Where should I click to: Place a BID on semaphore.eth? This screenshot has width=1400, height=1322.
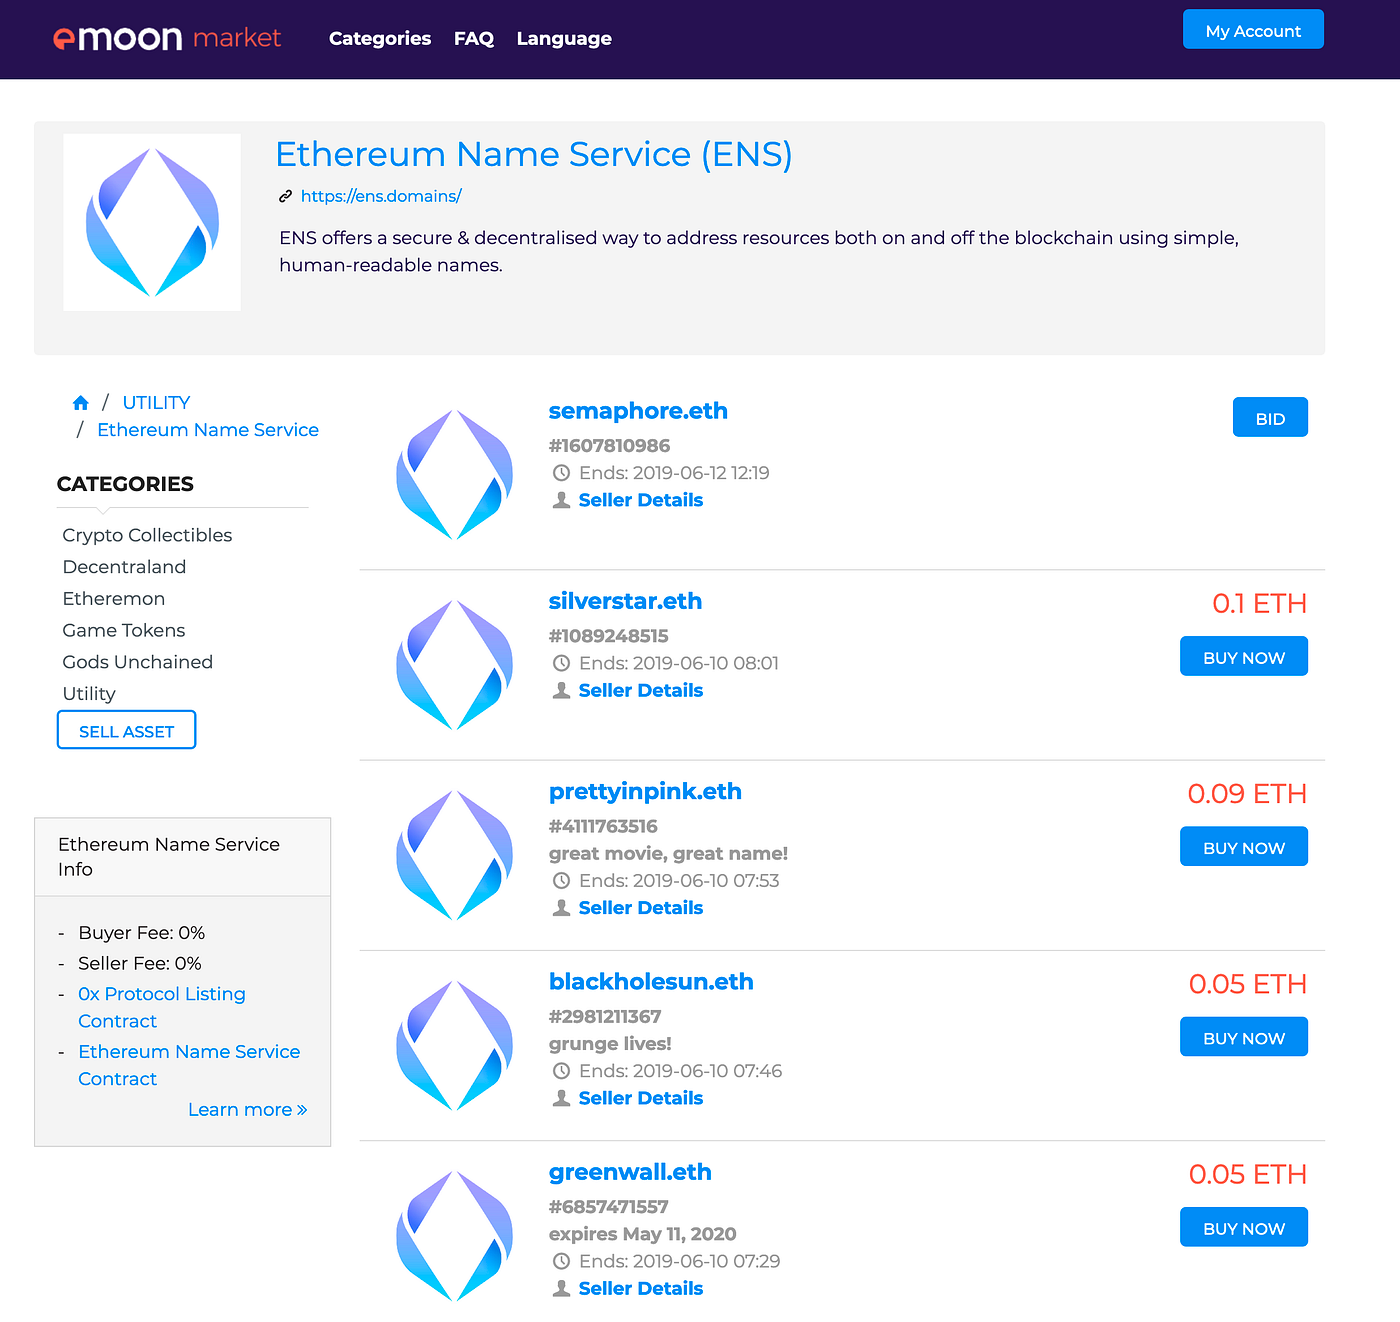click(1270, 418)
